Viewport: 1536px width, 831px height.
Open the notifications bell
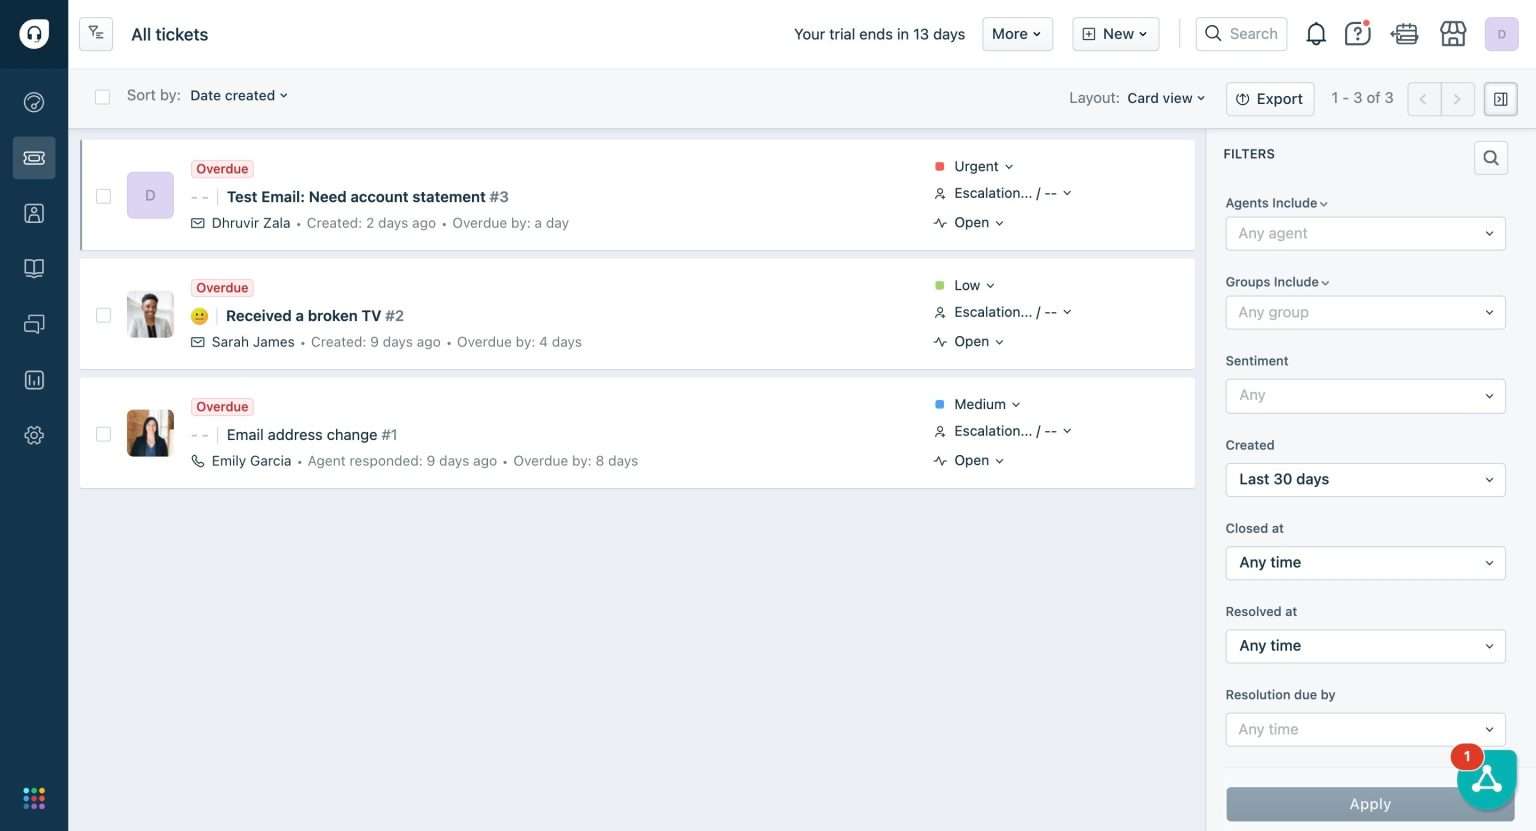1315,33
